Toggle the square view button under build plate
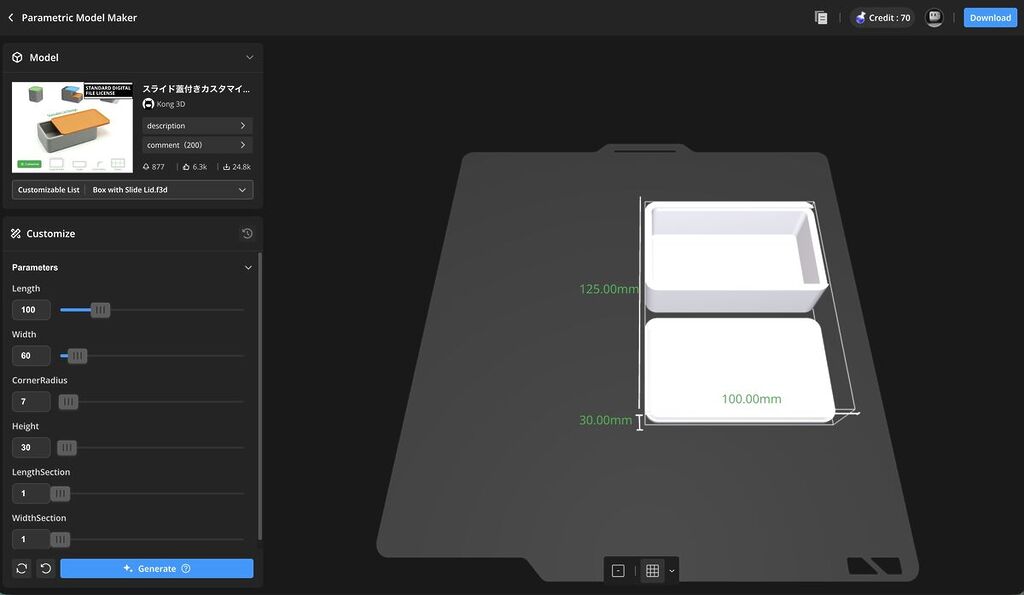This screenshot has width=1024, height=595. pyautogui.click(x=618, y=570)
